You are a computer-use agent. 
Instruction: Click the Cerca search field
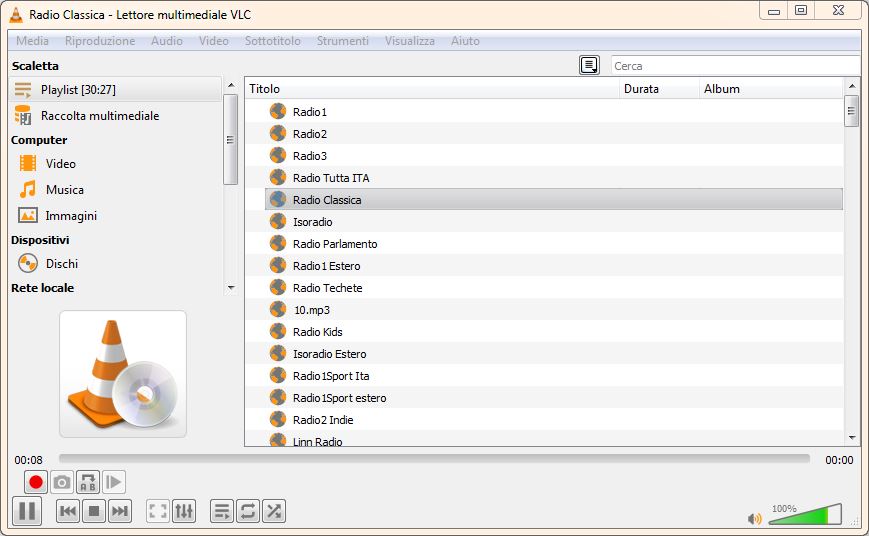pos(735,65)
